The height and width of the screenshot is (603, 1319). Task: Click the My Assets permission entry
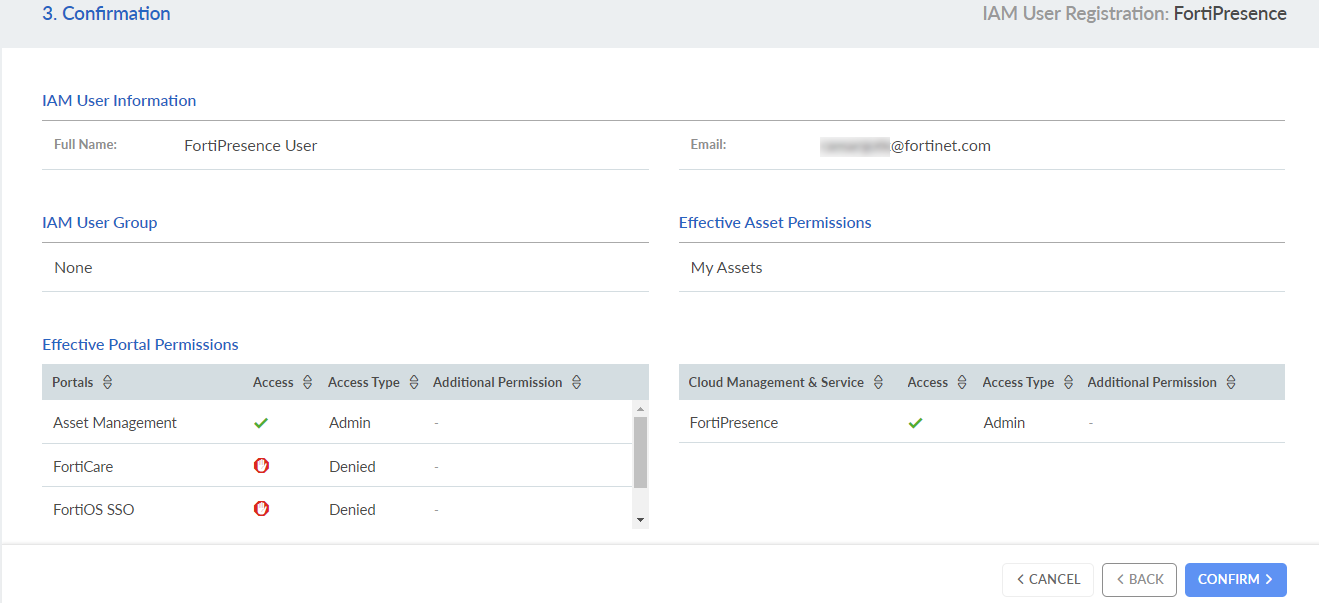[x=727, y=268]
